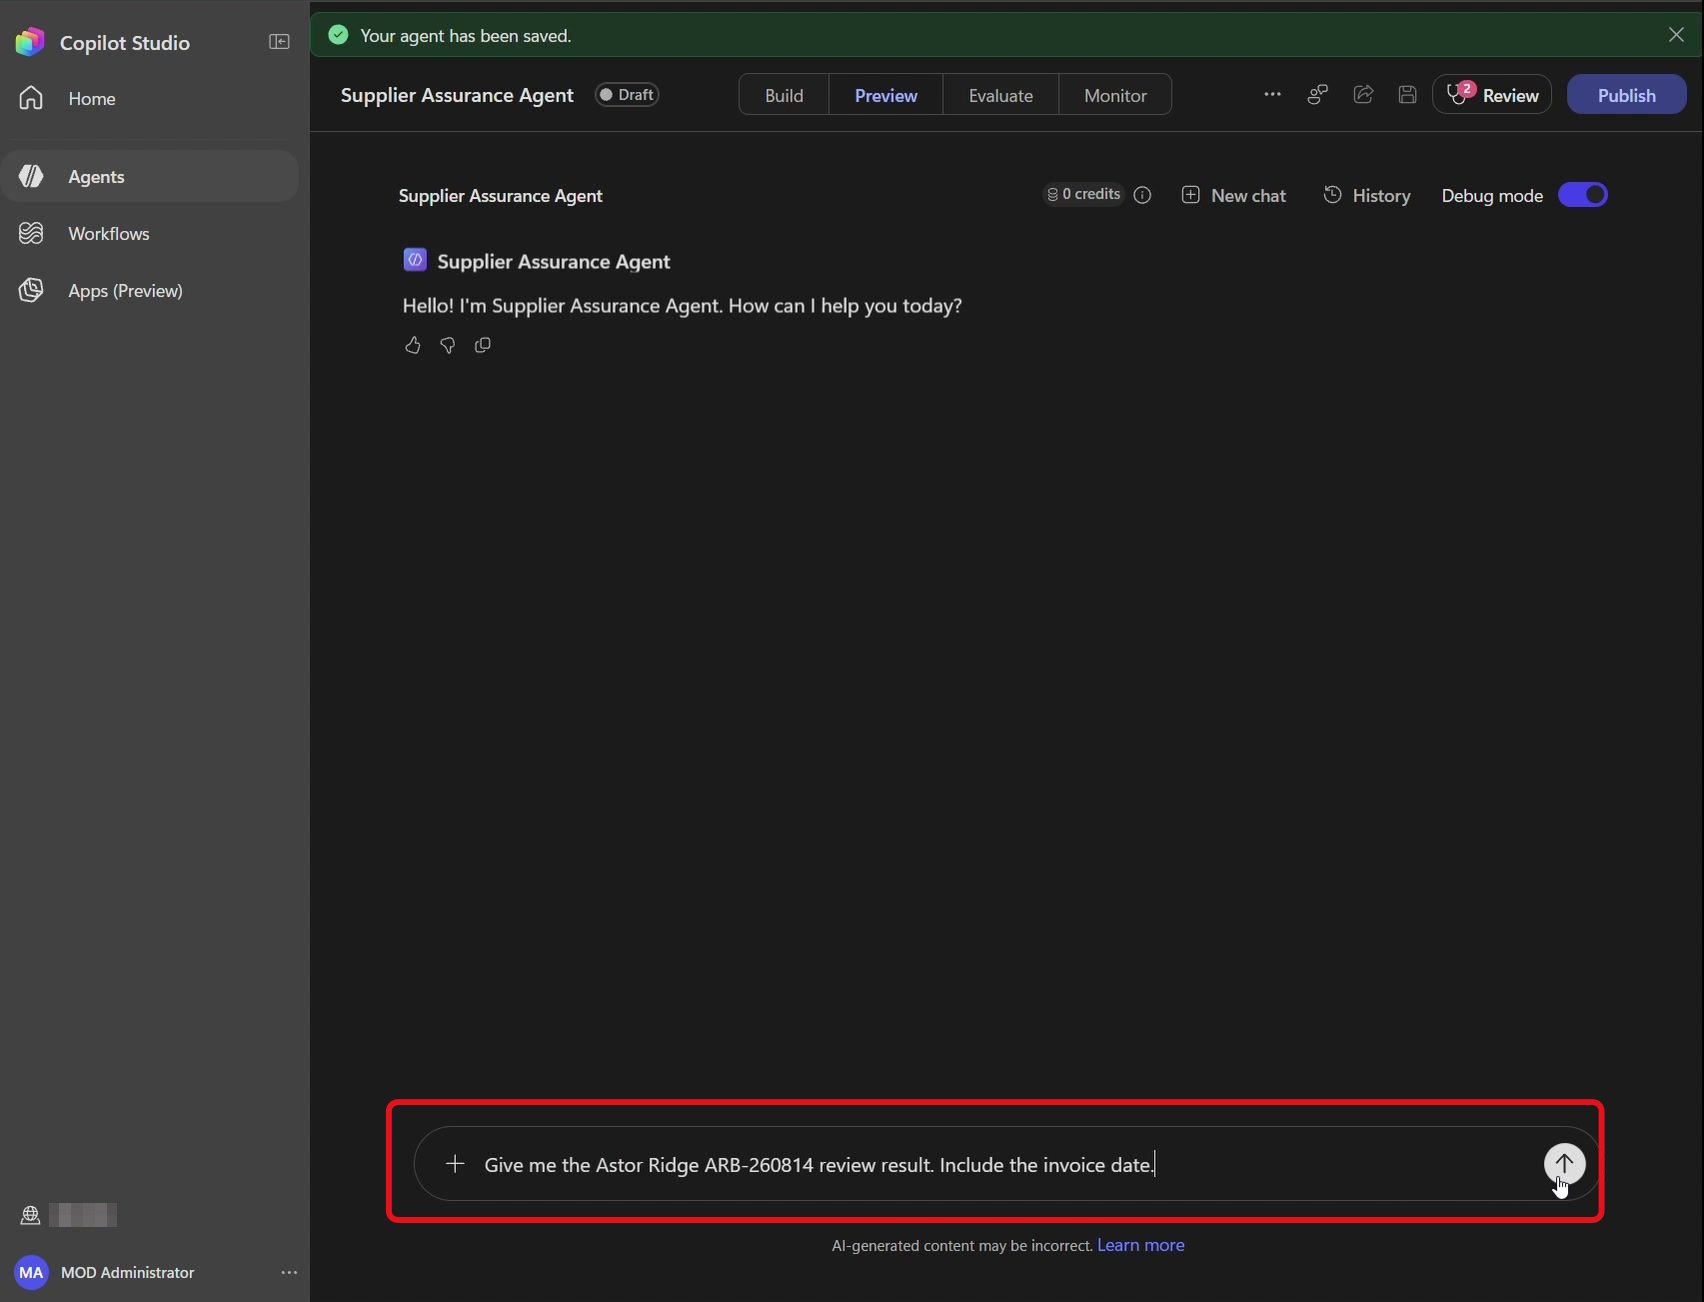The height and width of the screenshot is (1302, 1704).
Task: Dismiss the agent saved notification
Action: [x=1676, y=34]
